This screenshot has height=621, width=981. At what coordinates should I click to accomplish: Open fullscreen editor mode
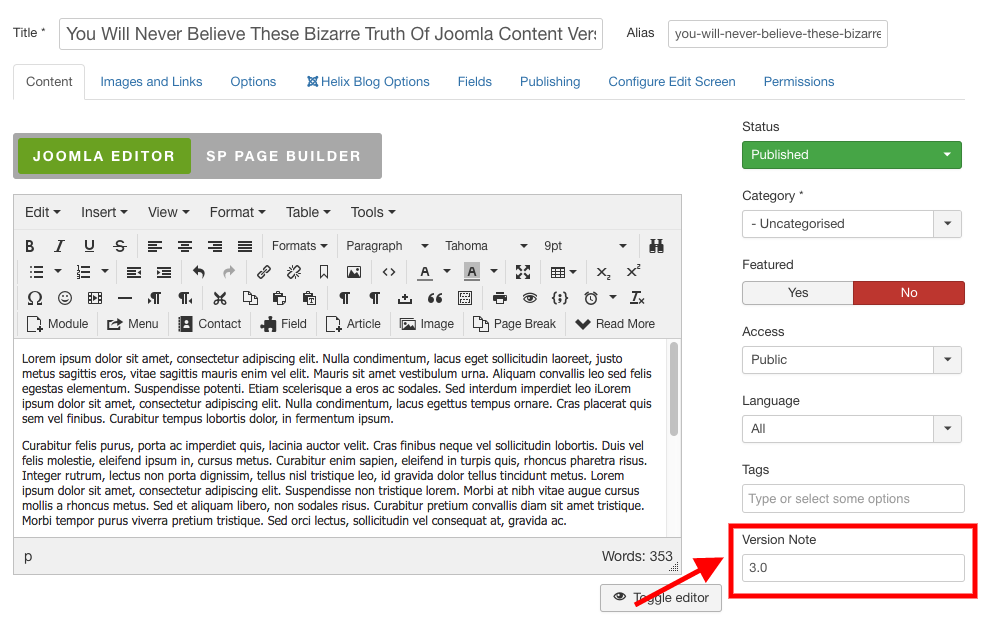(x=523, y=271)
